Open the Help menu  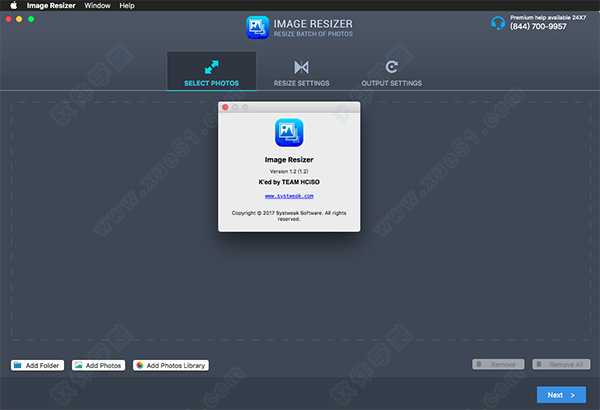pos(127,5)
